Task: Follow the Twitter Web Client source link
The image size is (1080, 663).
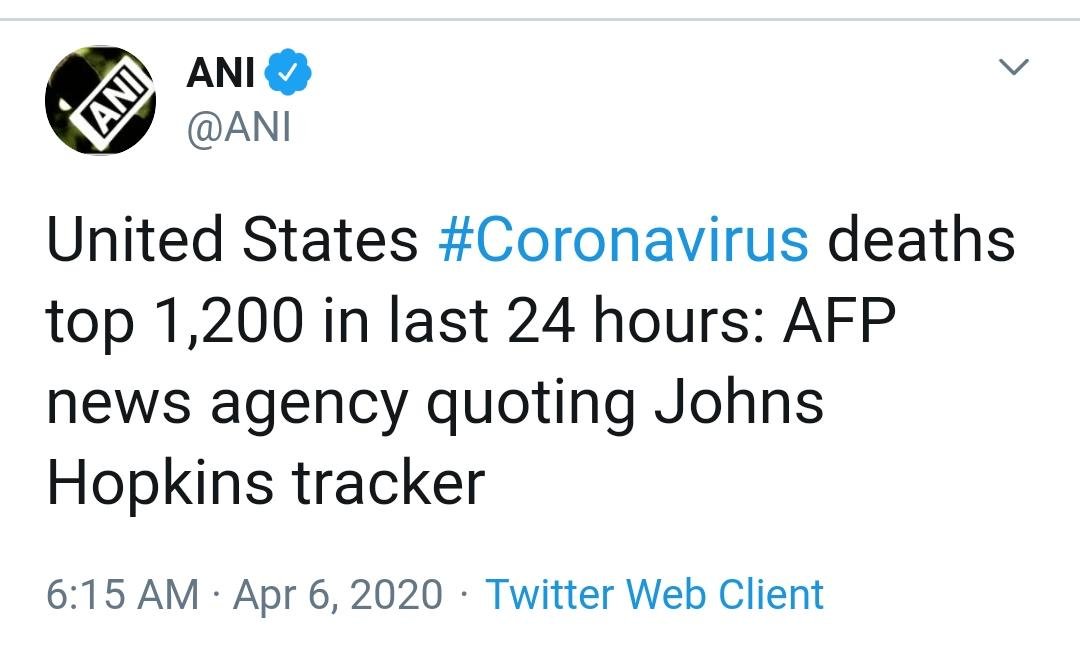Action: pyautogui.click(x=655, y=594)
